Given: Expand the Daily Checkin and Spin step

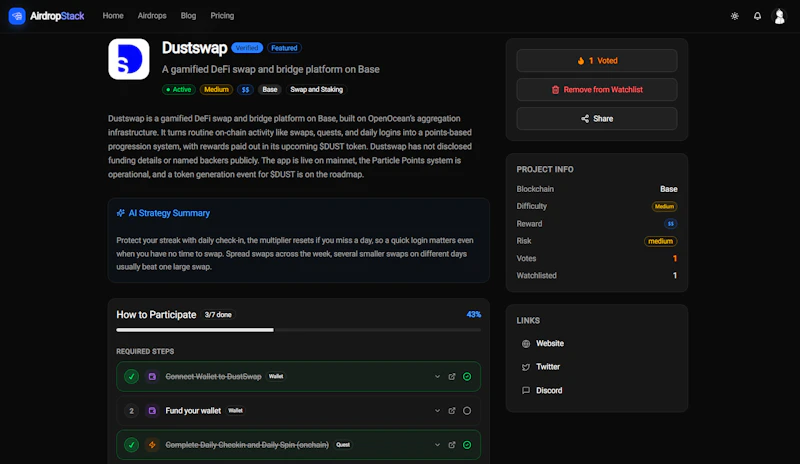Looking at the screenshot, I should pyautogui.click(x=437, y=445).
